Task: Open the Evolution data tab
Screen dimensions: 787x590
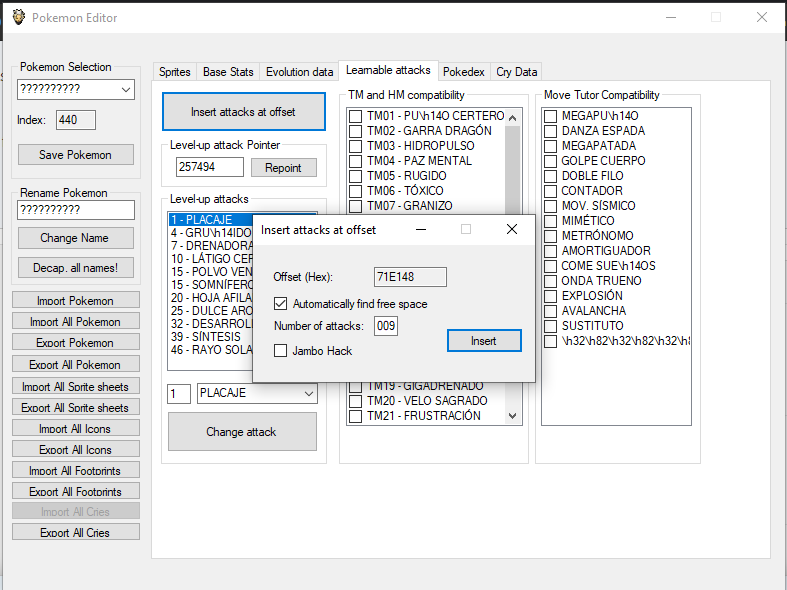Action: 299,72
